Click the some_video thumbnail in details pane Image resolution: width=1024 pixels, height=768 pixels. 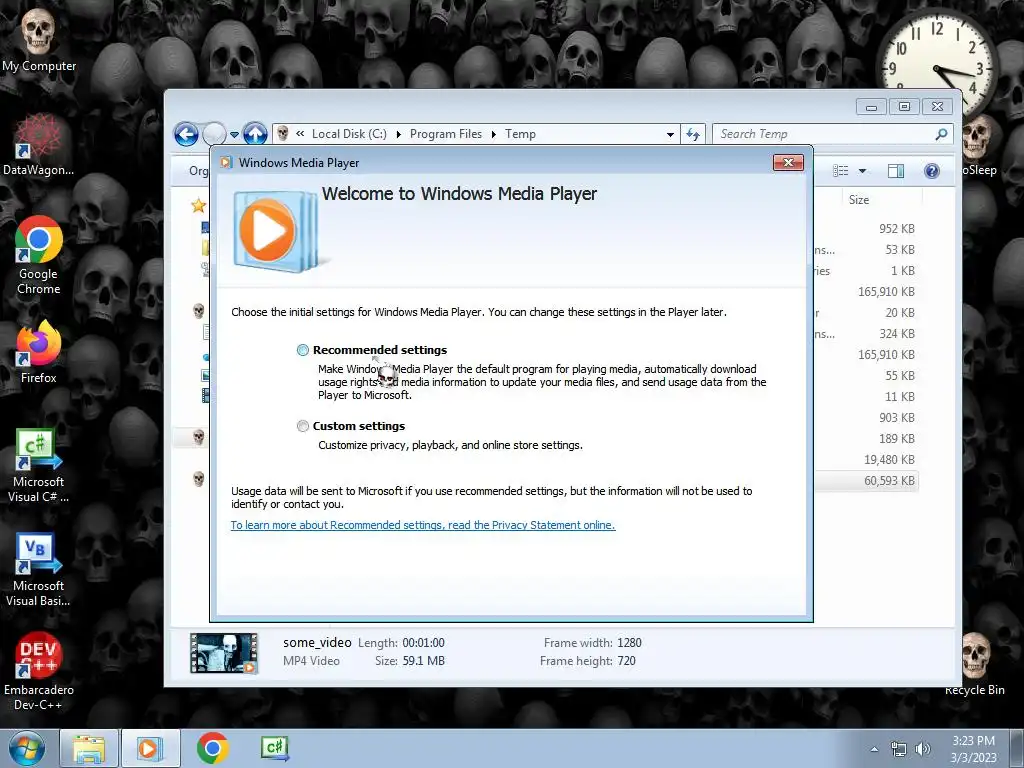point(223,652)
